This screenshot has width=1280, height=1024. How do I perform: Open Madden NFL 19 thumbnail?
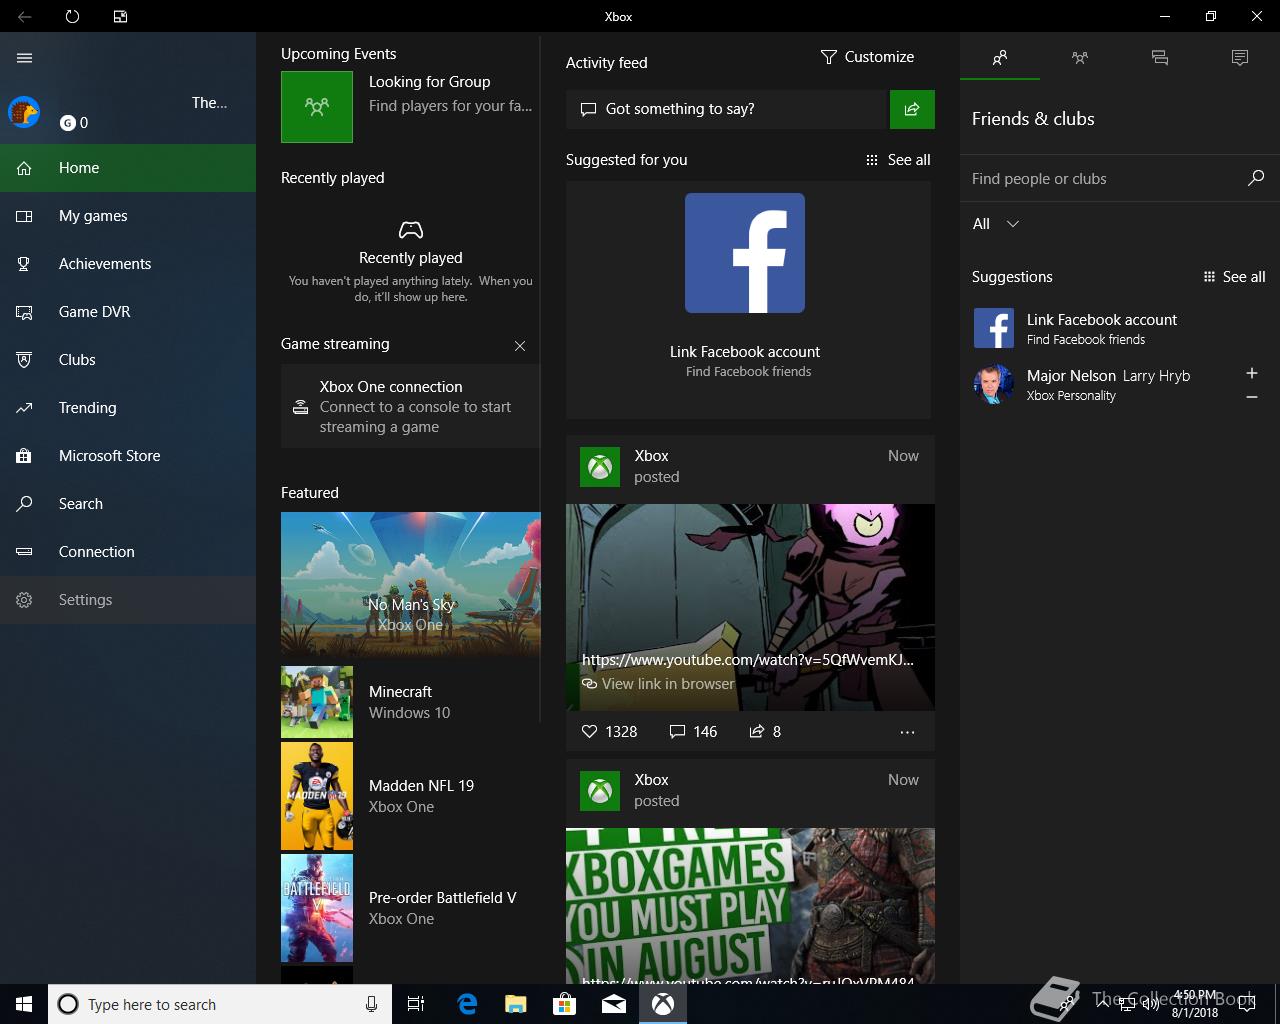[x=317, y=796]
